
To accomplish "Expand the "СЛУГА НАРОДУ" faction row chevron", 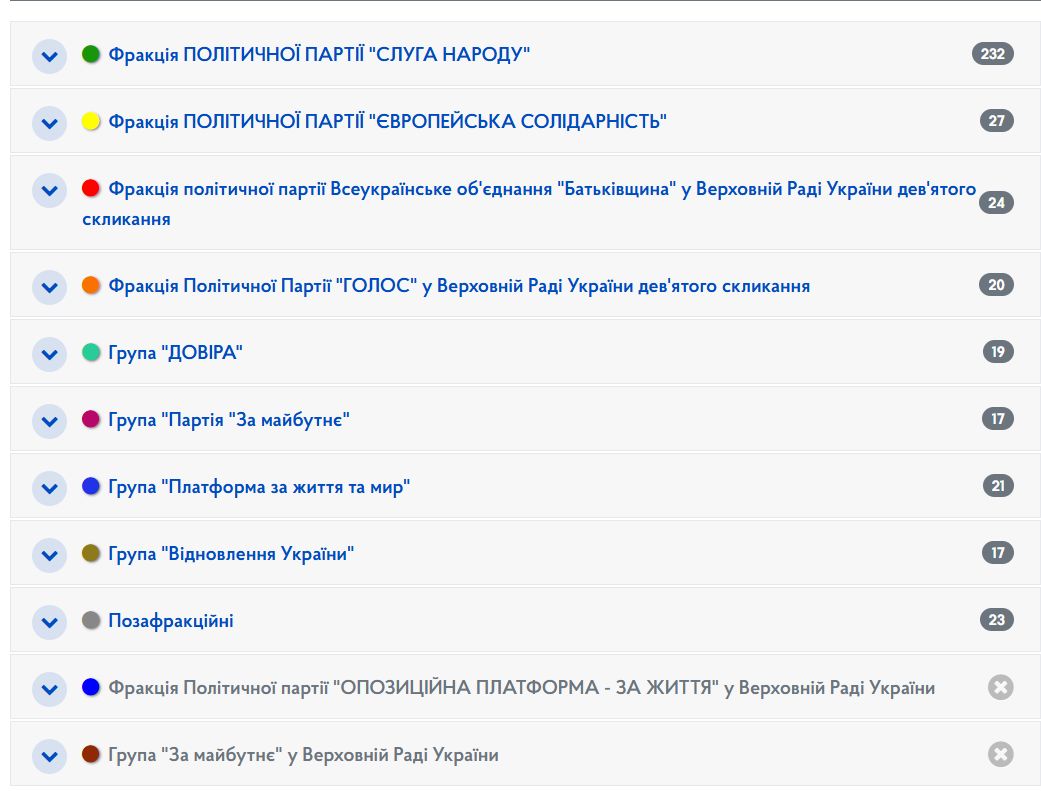I will coord(49,56).
